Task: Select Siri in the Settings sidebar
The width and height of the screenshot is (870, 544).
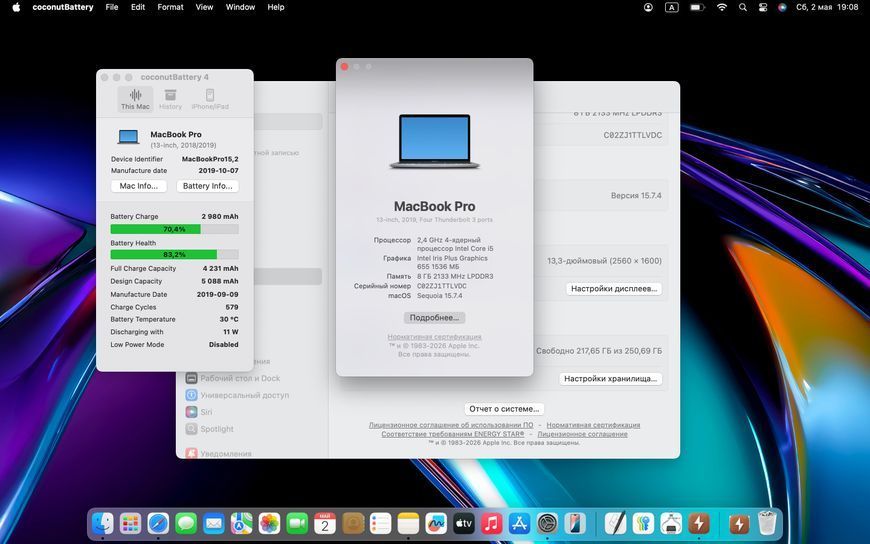Action: tap(199, 412)
